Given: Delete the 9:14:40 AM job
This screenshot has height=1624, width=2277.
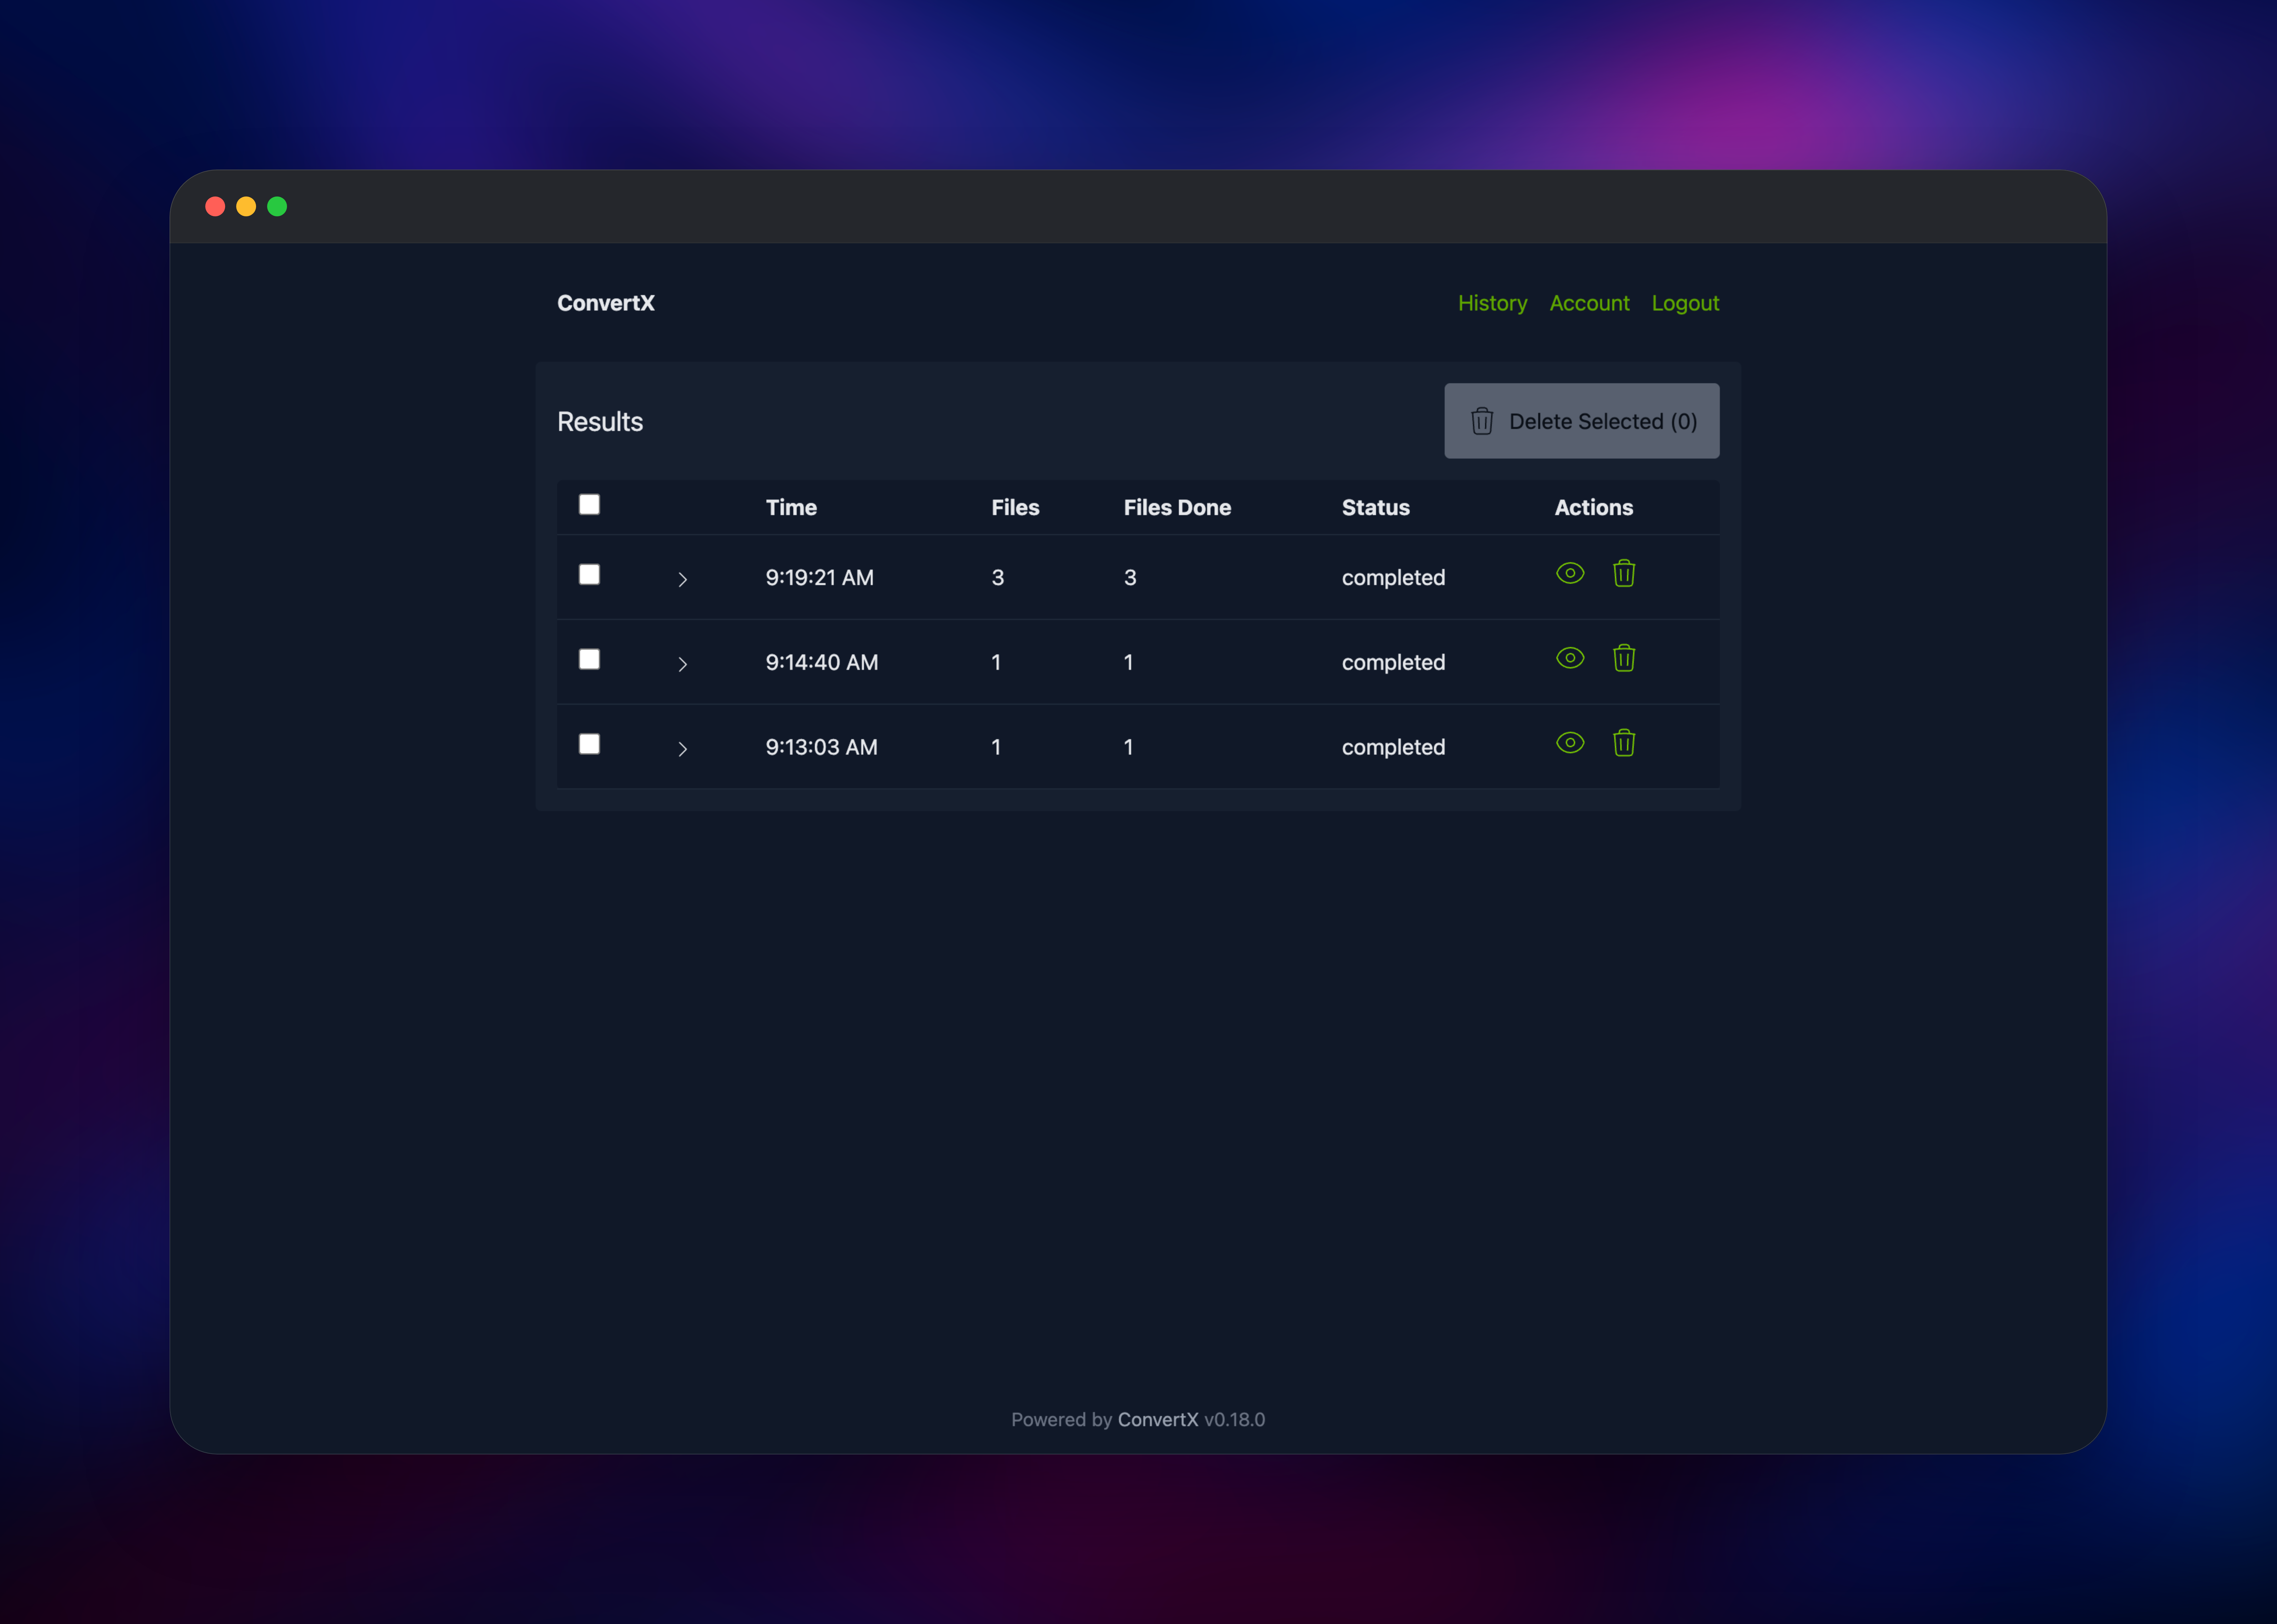Looking at the screenshot, I should click(1624, 658).
